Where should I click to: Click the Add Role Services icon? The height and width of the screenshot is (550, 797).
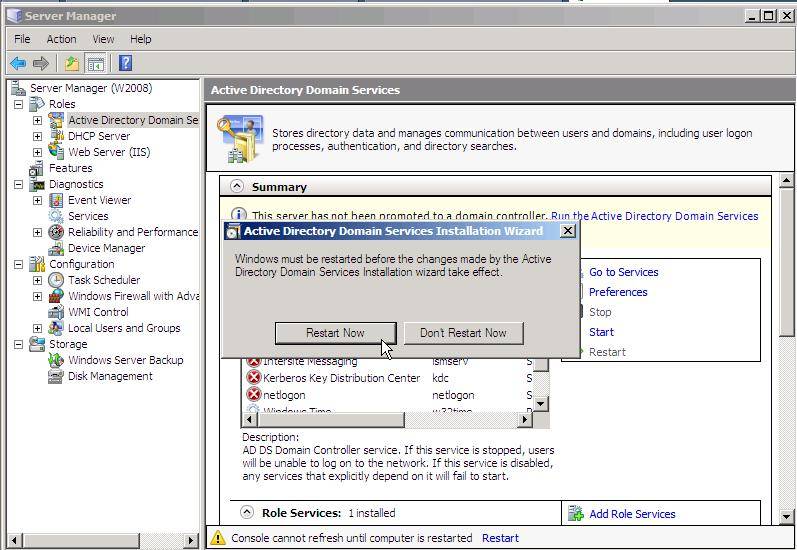pos(576,513)
